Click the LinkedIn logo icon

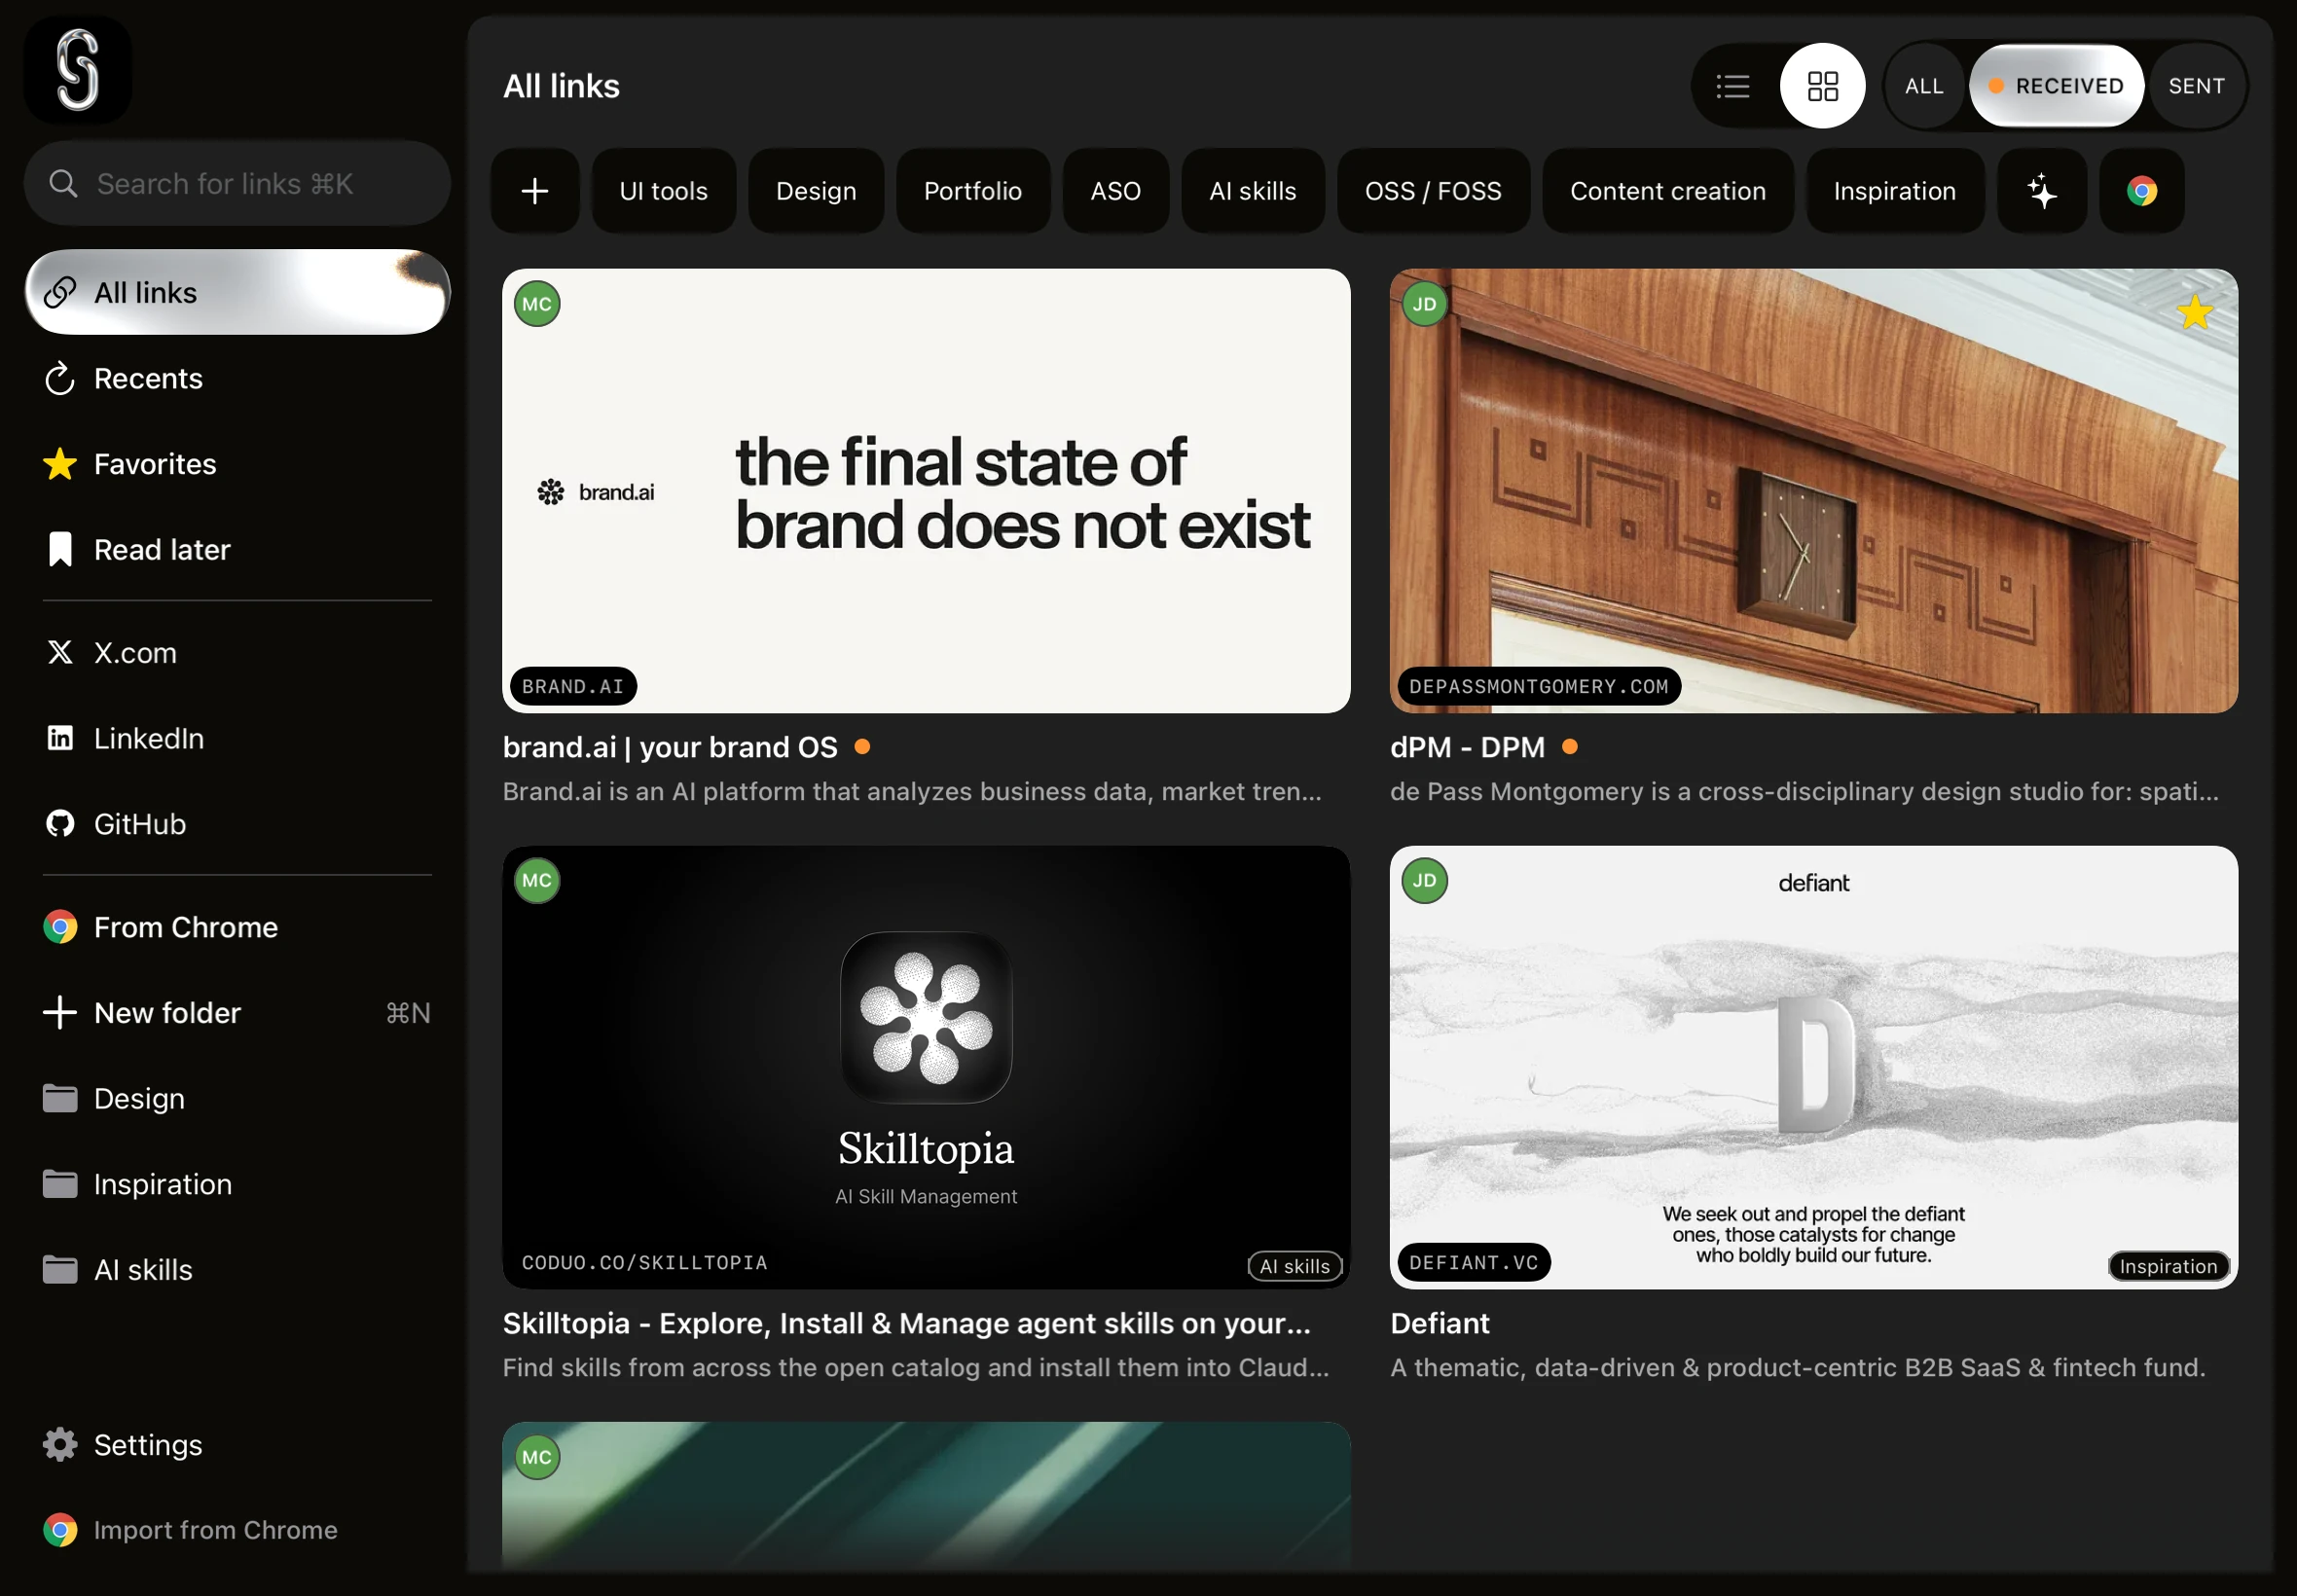[x=60, y=738]
